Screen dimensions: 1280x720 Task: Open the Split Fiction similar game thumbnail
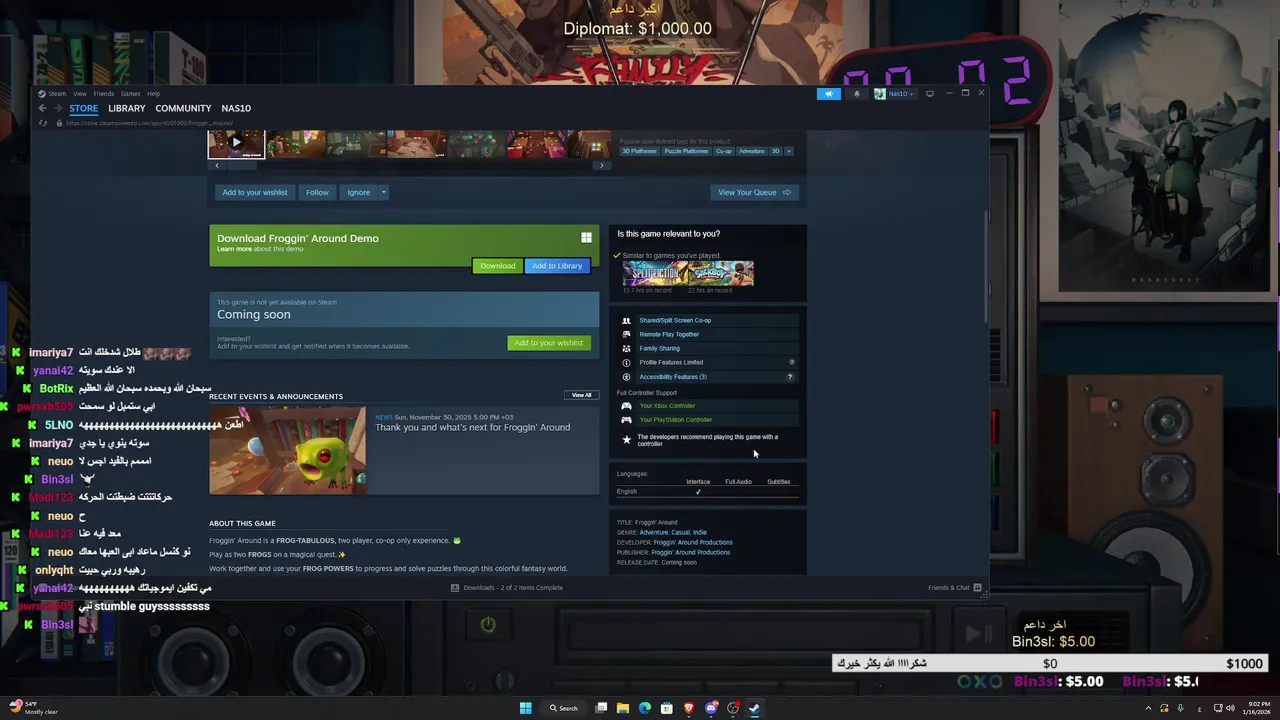(656, 274)
